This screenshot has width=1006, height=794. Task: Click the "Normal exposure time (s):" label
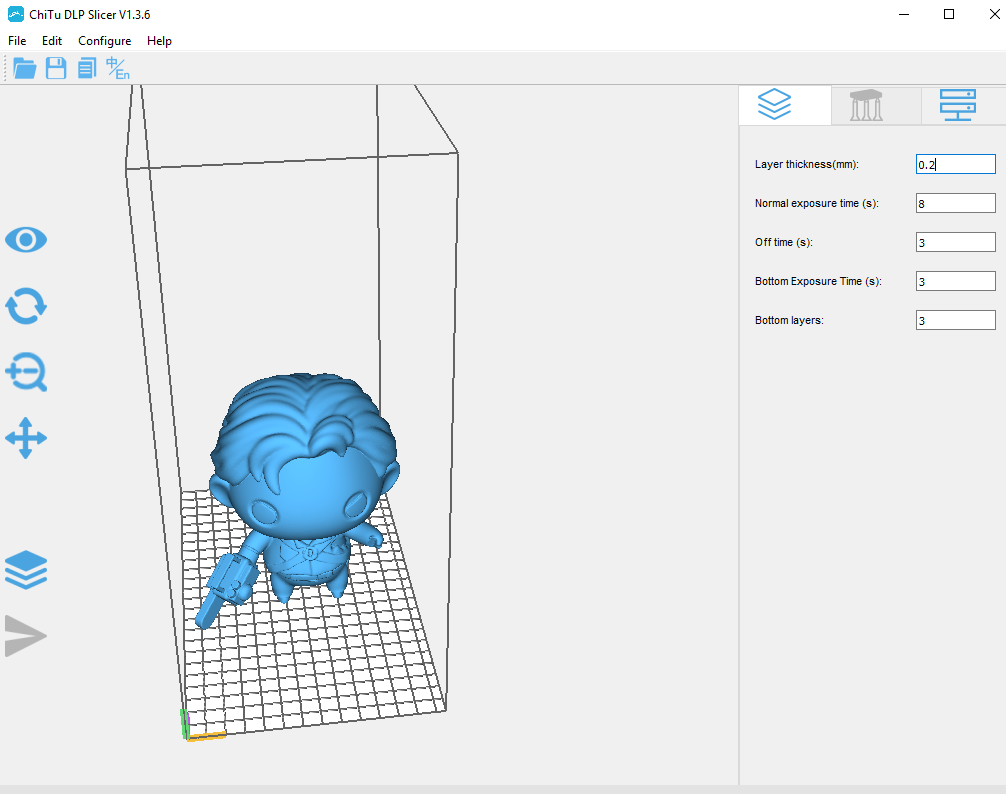[x=817, y=203]
